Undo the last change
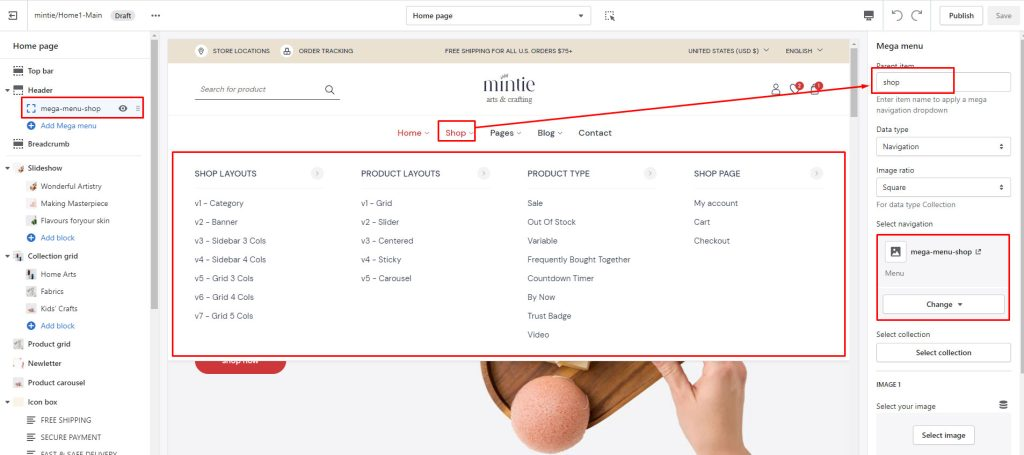This screenshot has width=1024, height=455. click(897, 16)
